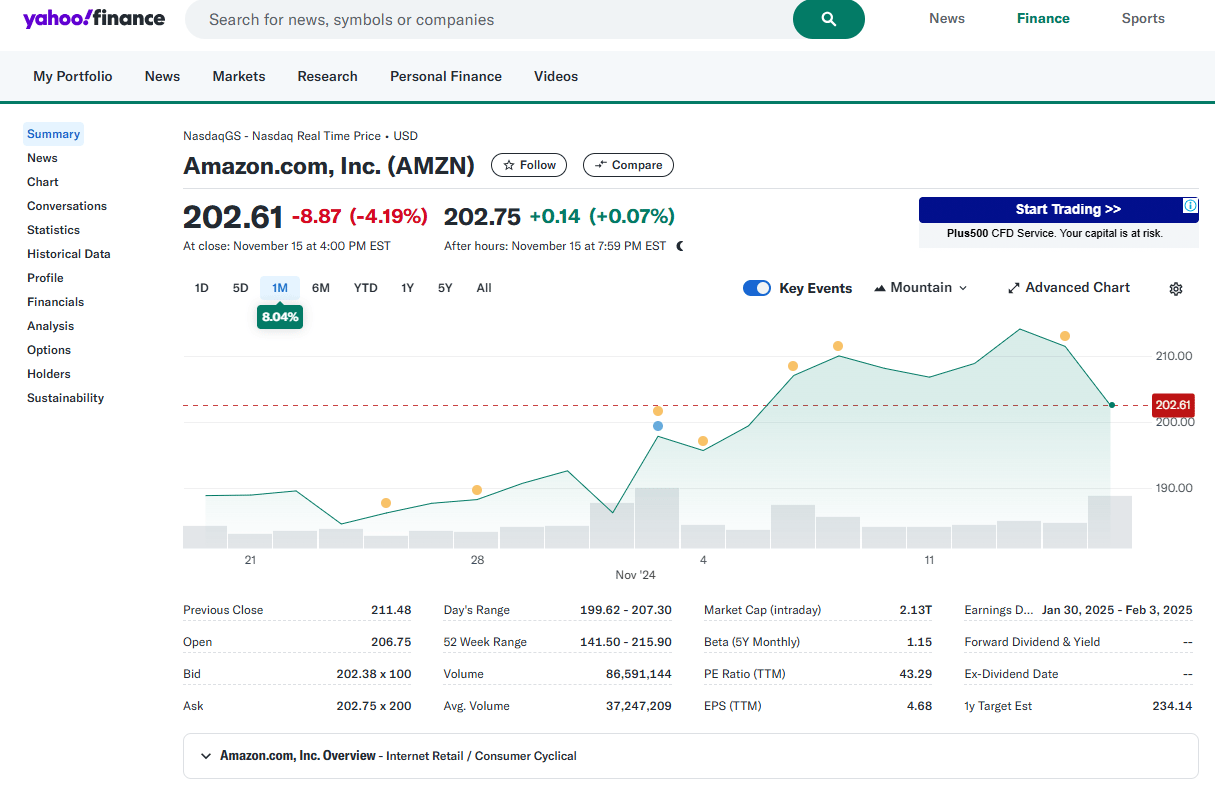
Task: Select the All chart range
Action: coord(484,288)
